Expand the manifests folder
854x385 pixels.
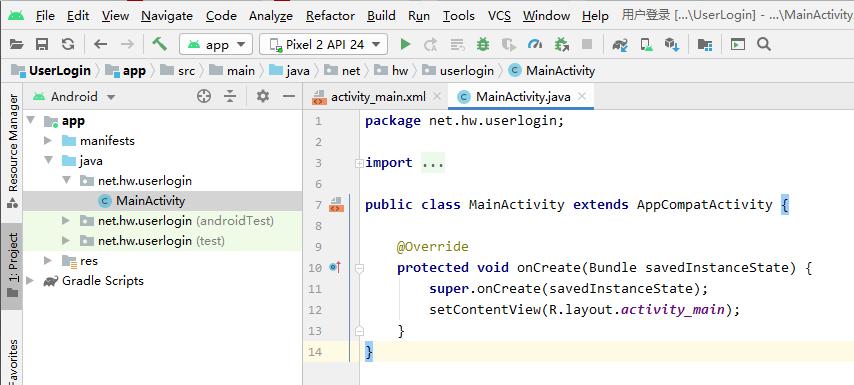point(48,140)
